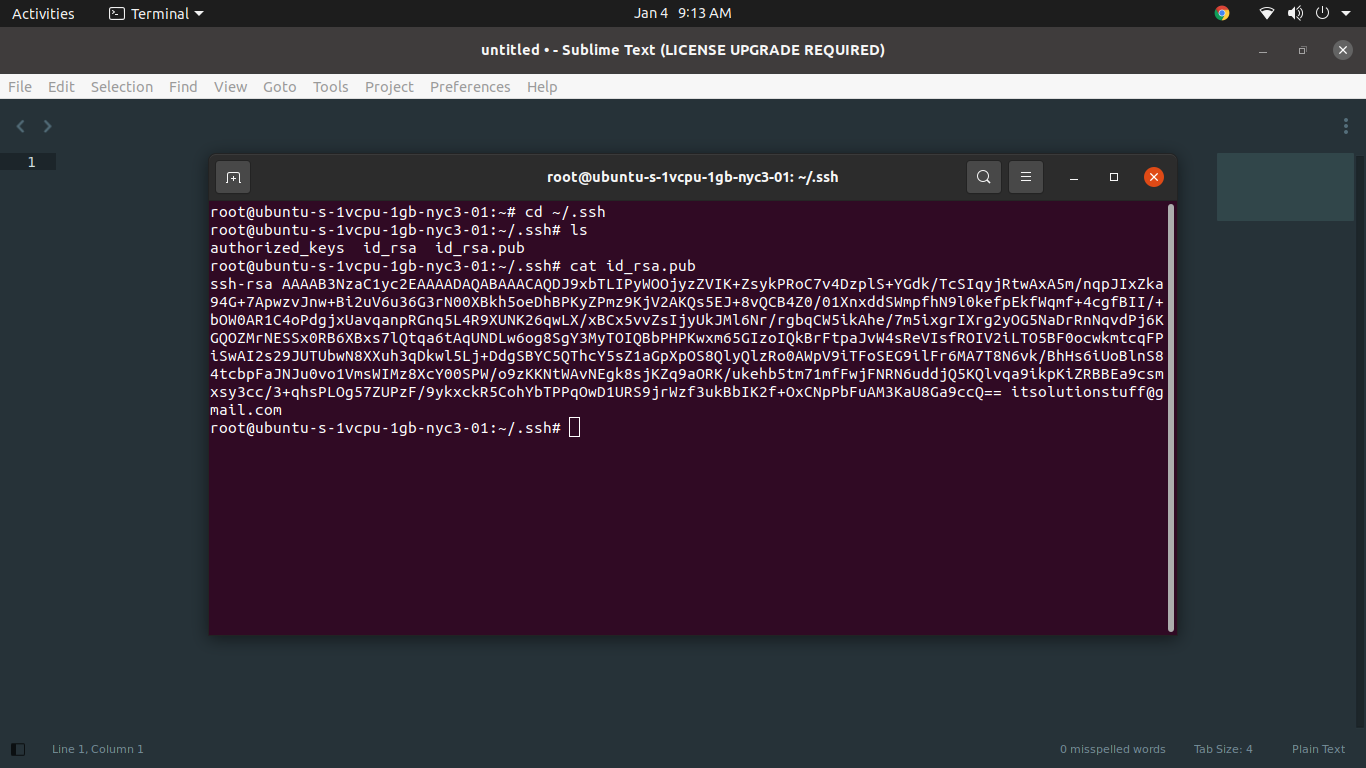The image size is (1366, 768).
Task: Click the Wi-Fi icon in the top bar
Action: (1266, 13)
